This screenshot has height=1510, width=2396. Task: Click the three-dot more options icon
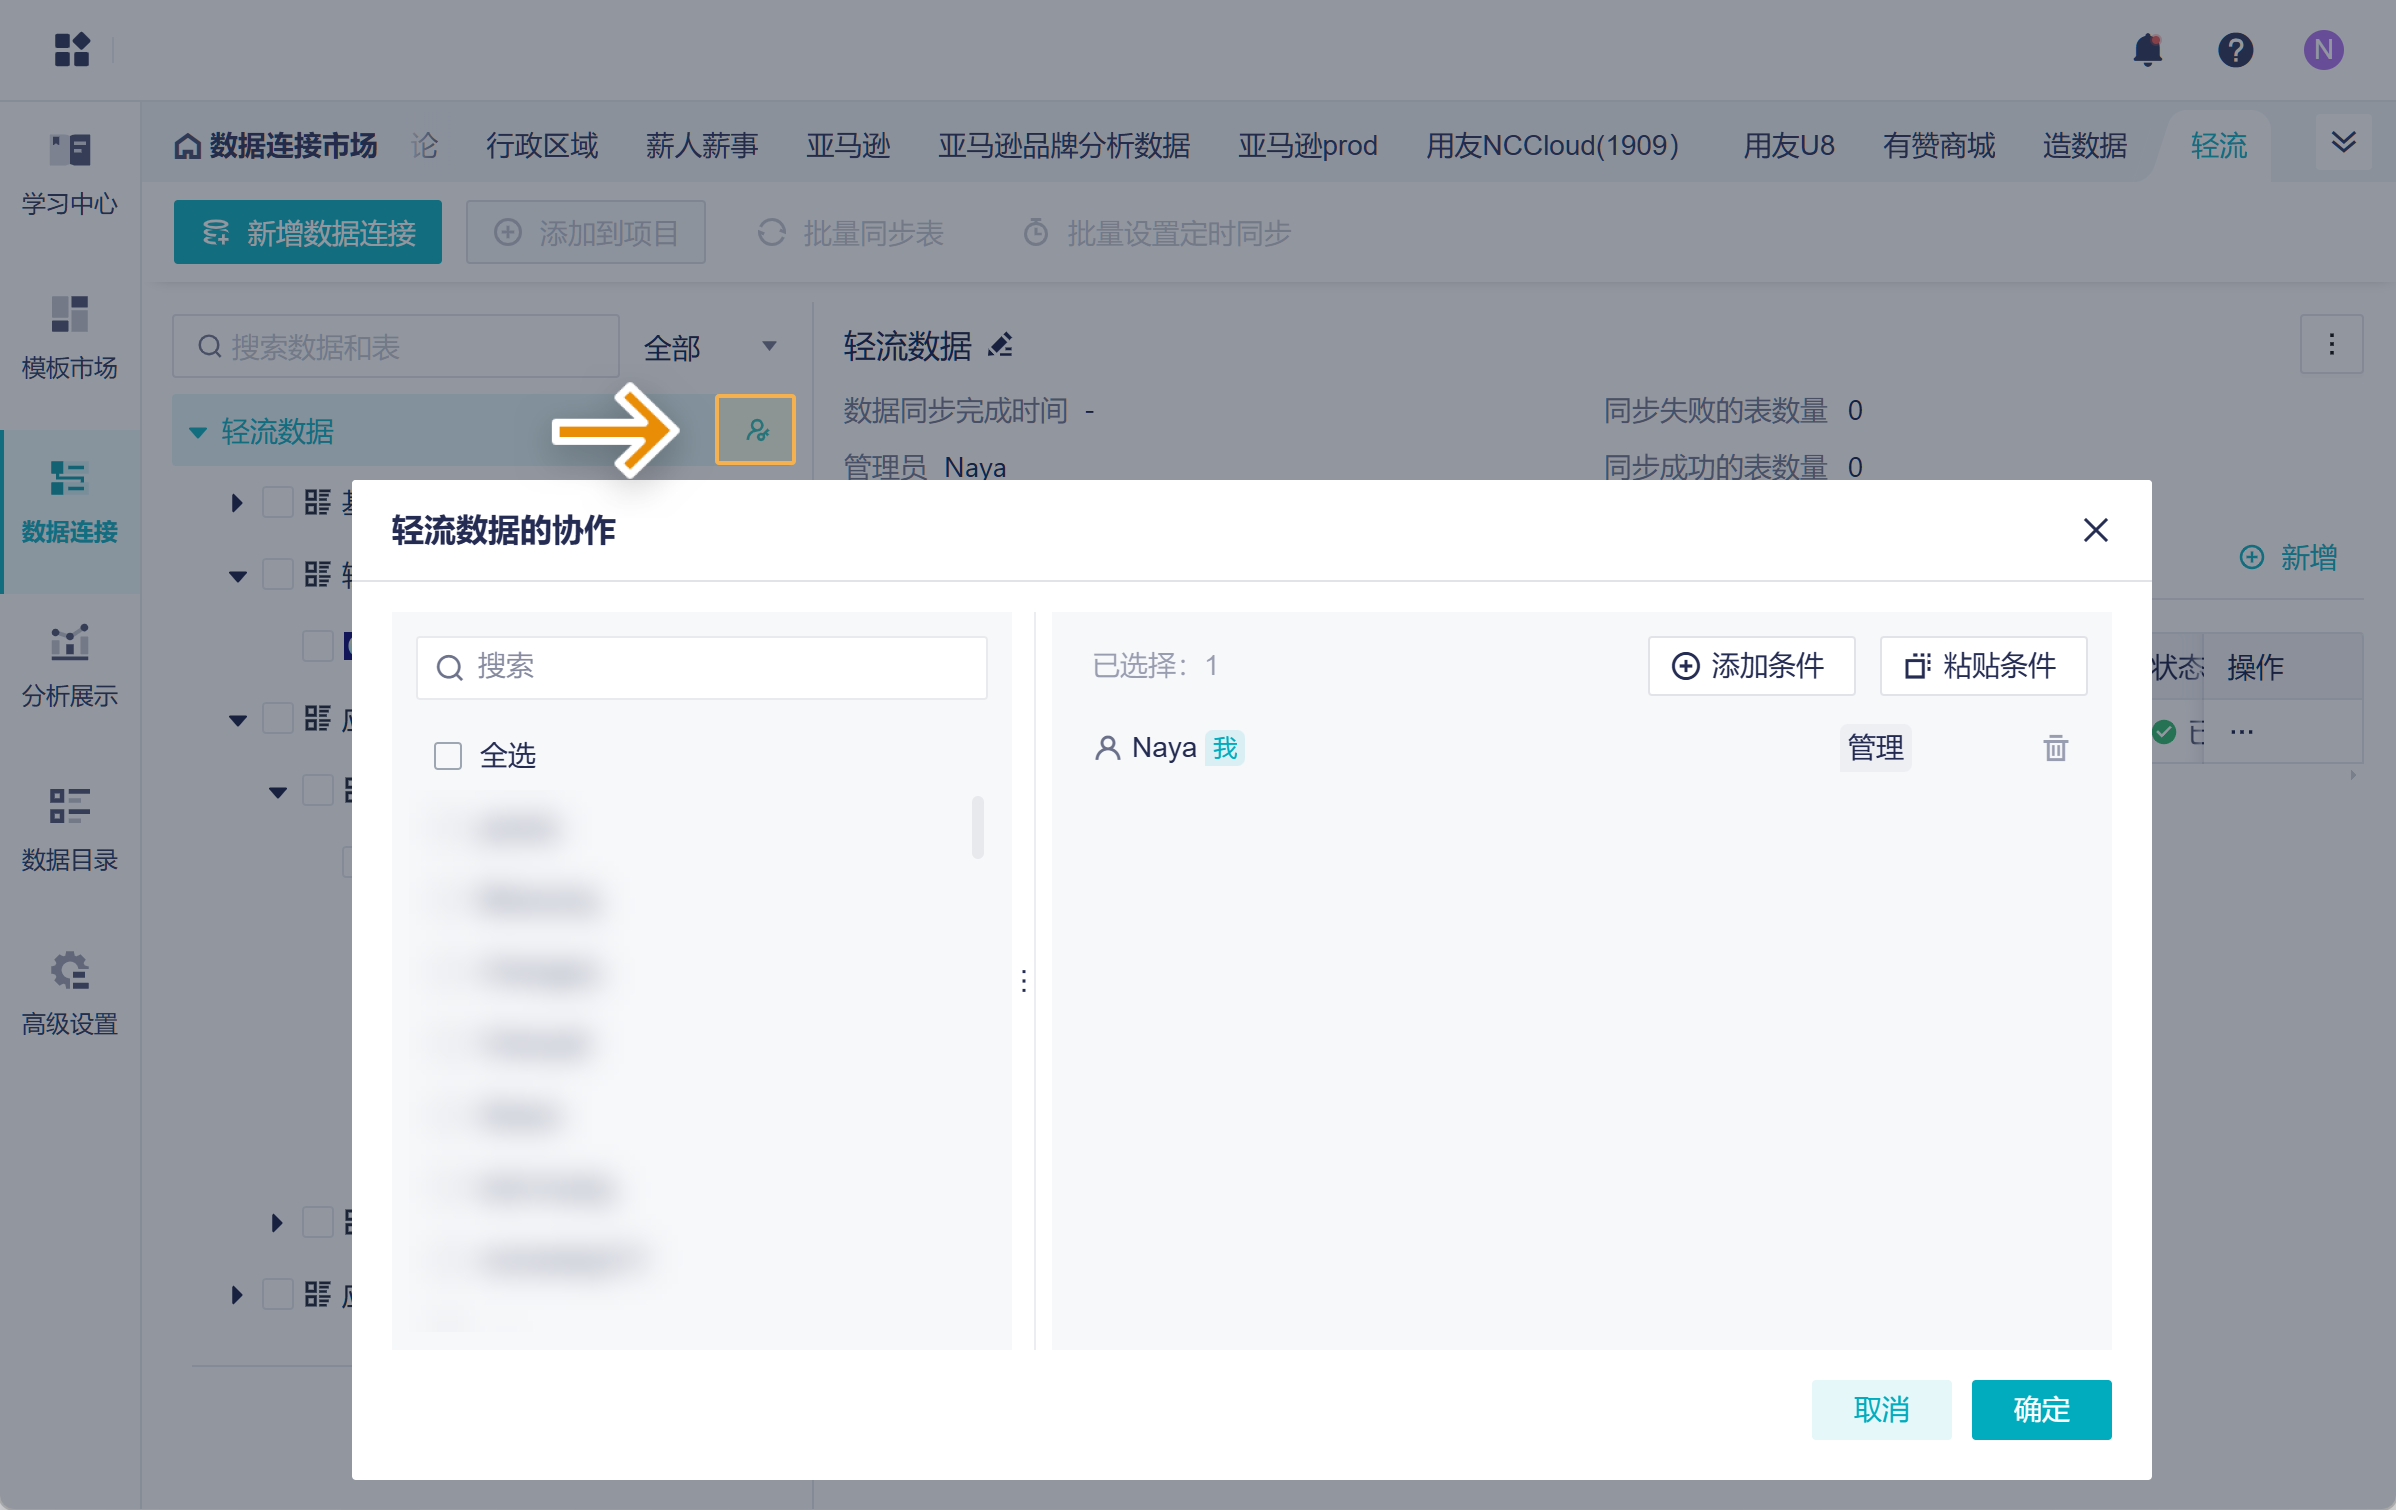pos(2331,345)
